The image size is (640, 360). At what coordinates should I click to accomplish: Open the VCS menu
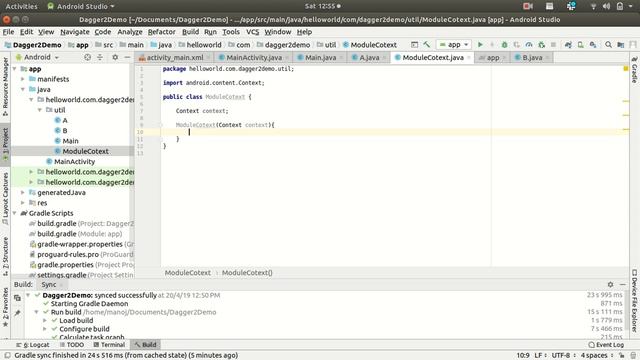click(x=253, y=32)
